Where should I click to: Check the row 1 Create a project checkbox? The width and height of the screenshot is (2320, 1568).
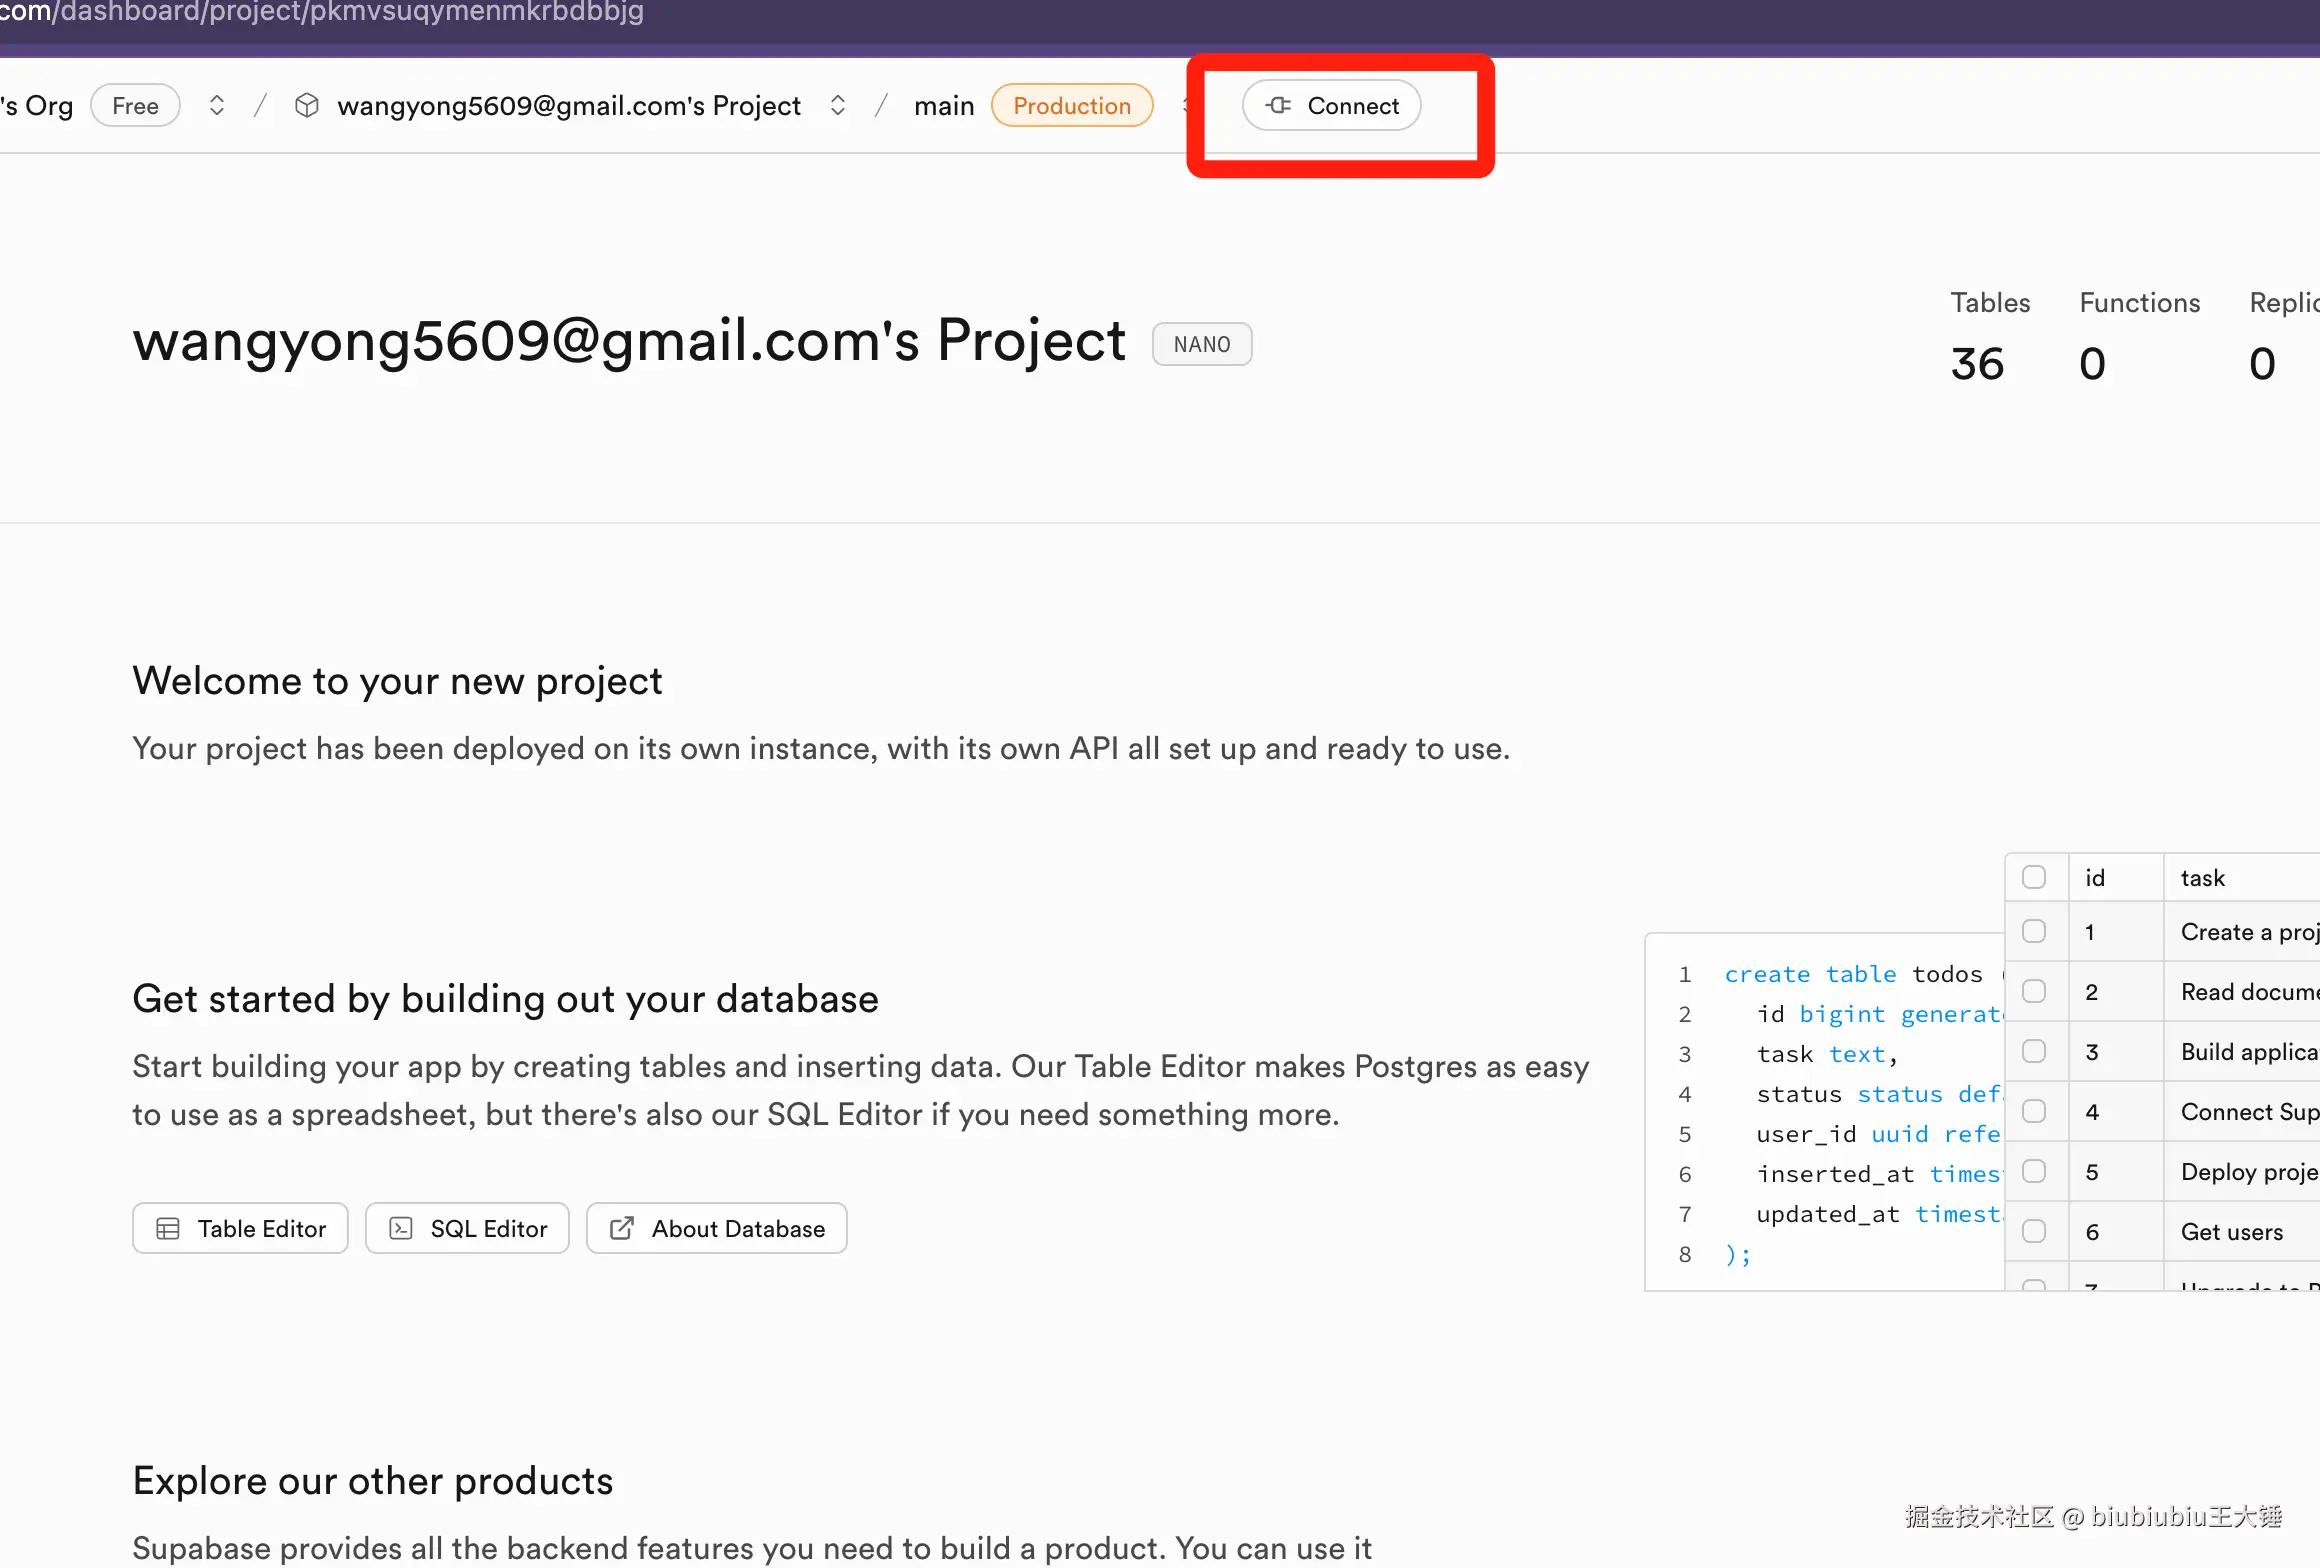point(2034,931)
